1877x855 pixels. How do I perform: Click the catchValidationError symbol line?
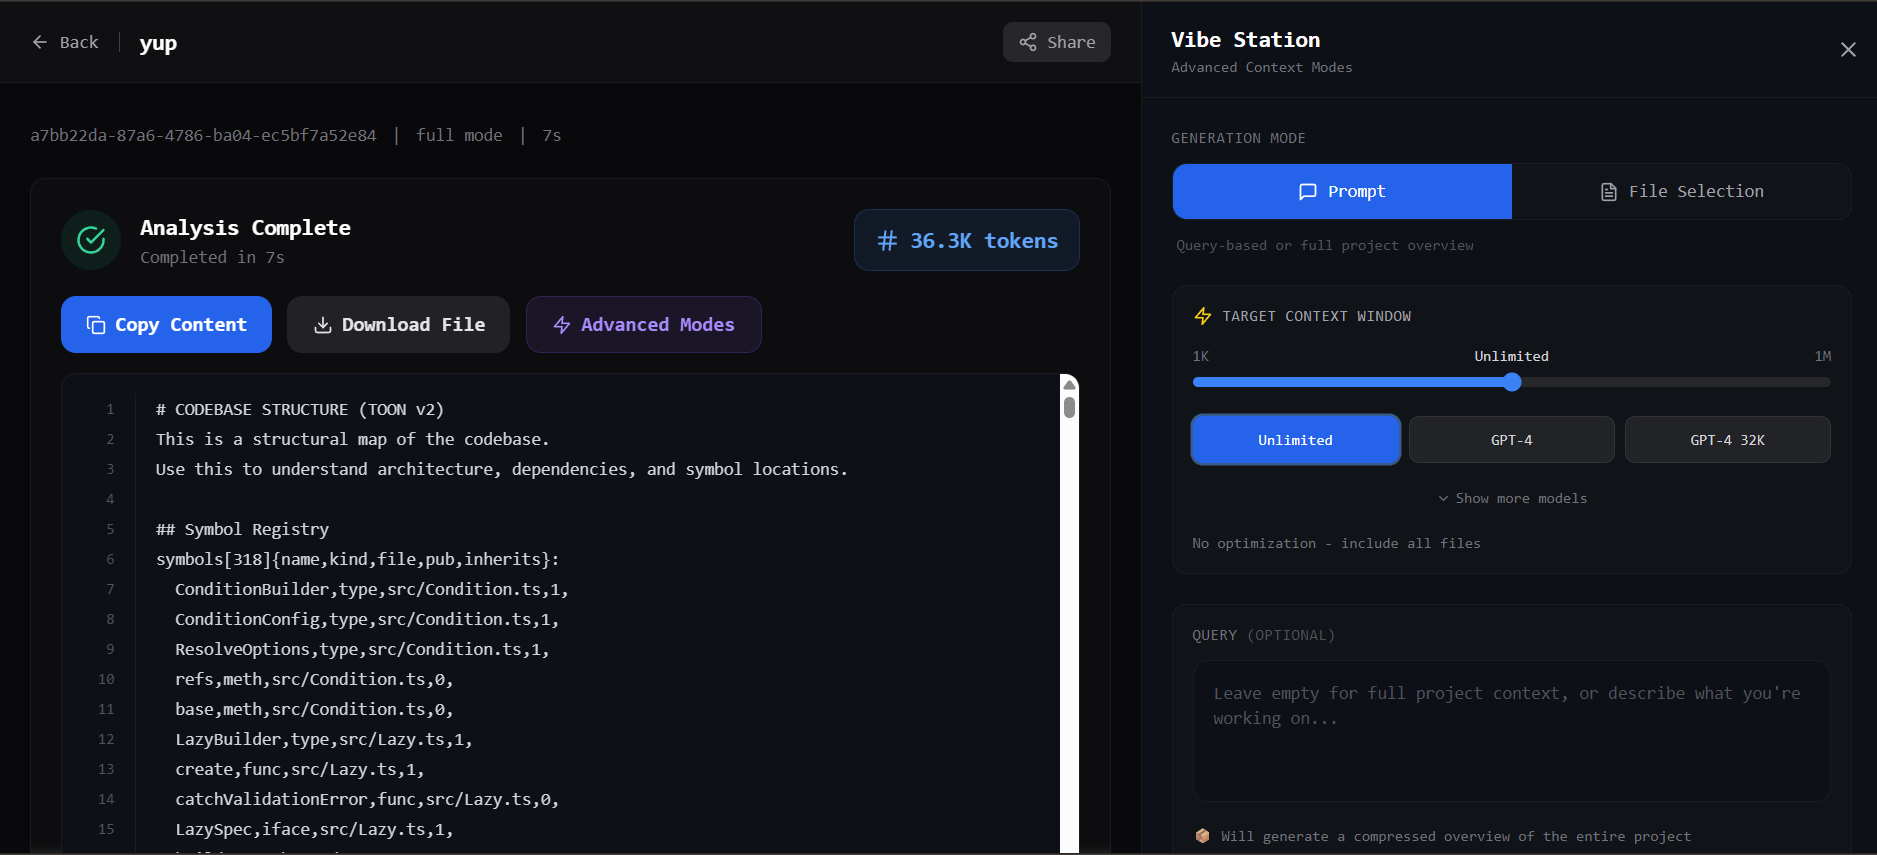[367, 799]
